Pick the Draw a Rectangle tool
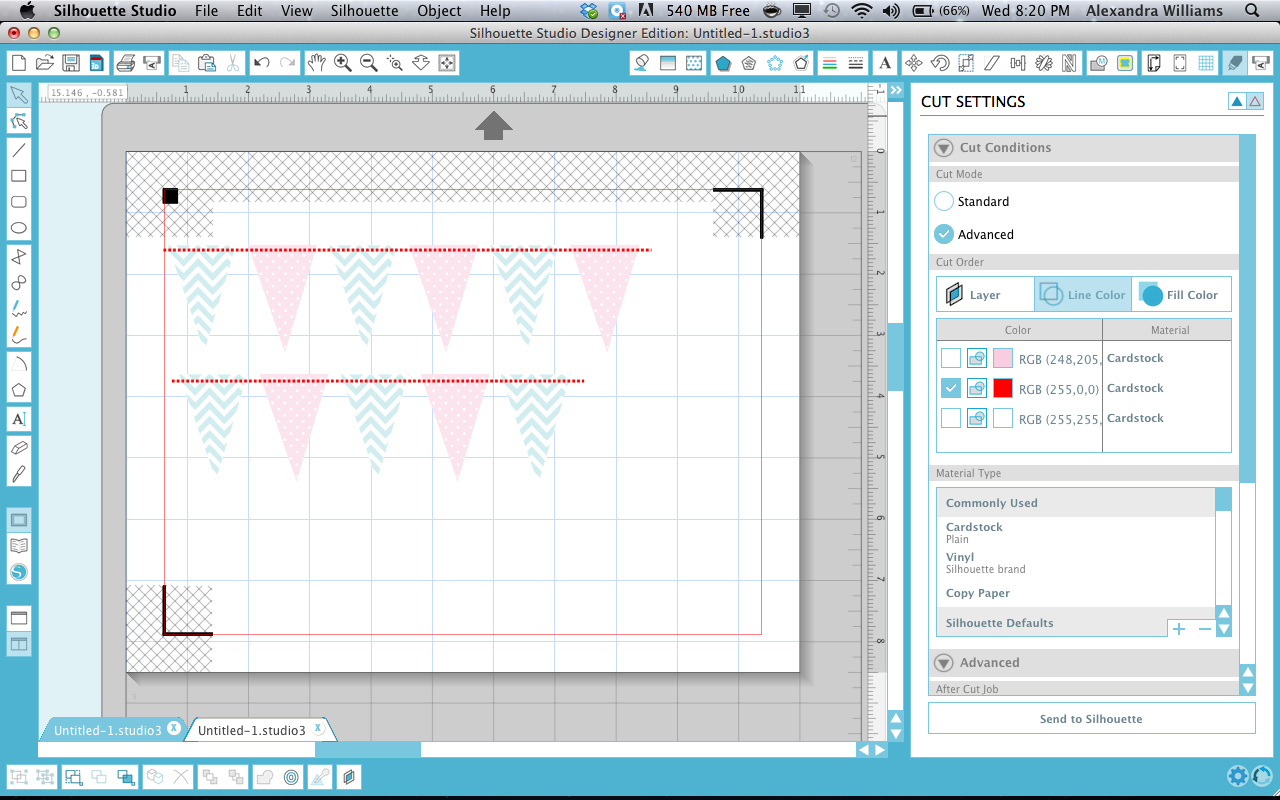1280x800 pixels. click(x=18, y=176)
